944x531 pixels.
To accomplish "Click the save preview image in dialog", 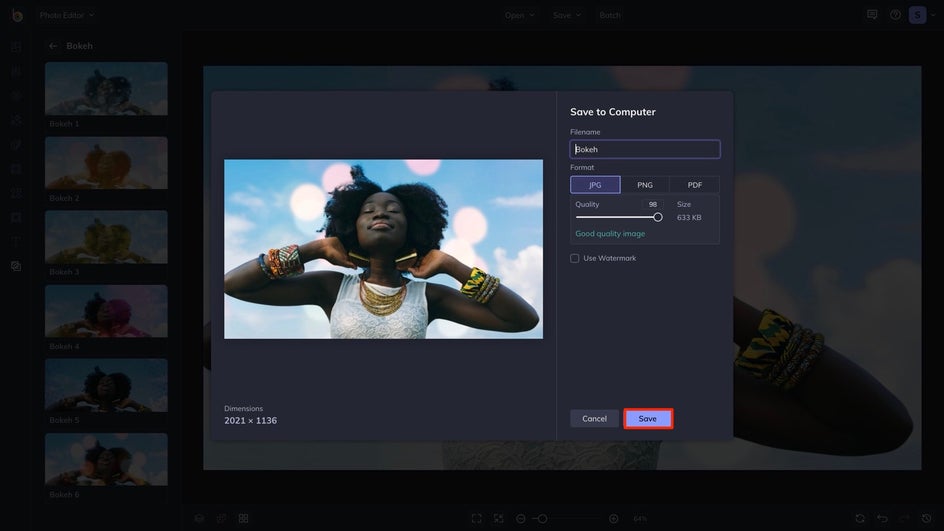I will [x=384, y=249].
